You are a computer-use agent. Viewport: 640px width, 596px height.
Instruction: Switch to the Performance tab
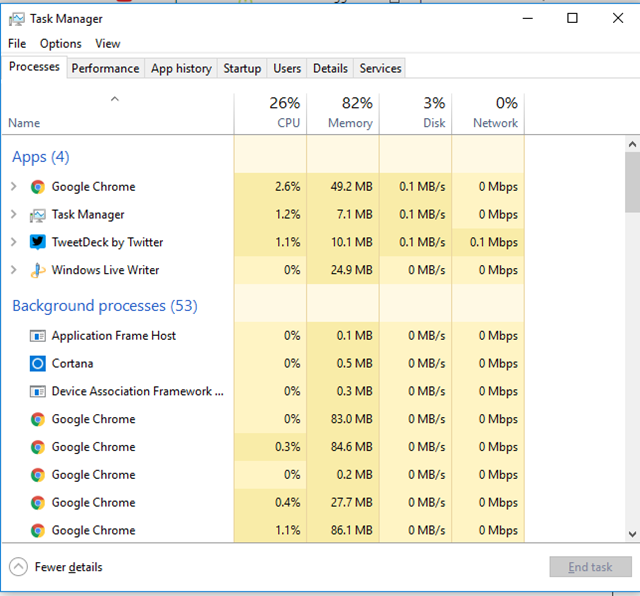pos(105,68)
